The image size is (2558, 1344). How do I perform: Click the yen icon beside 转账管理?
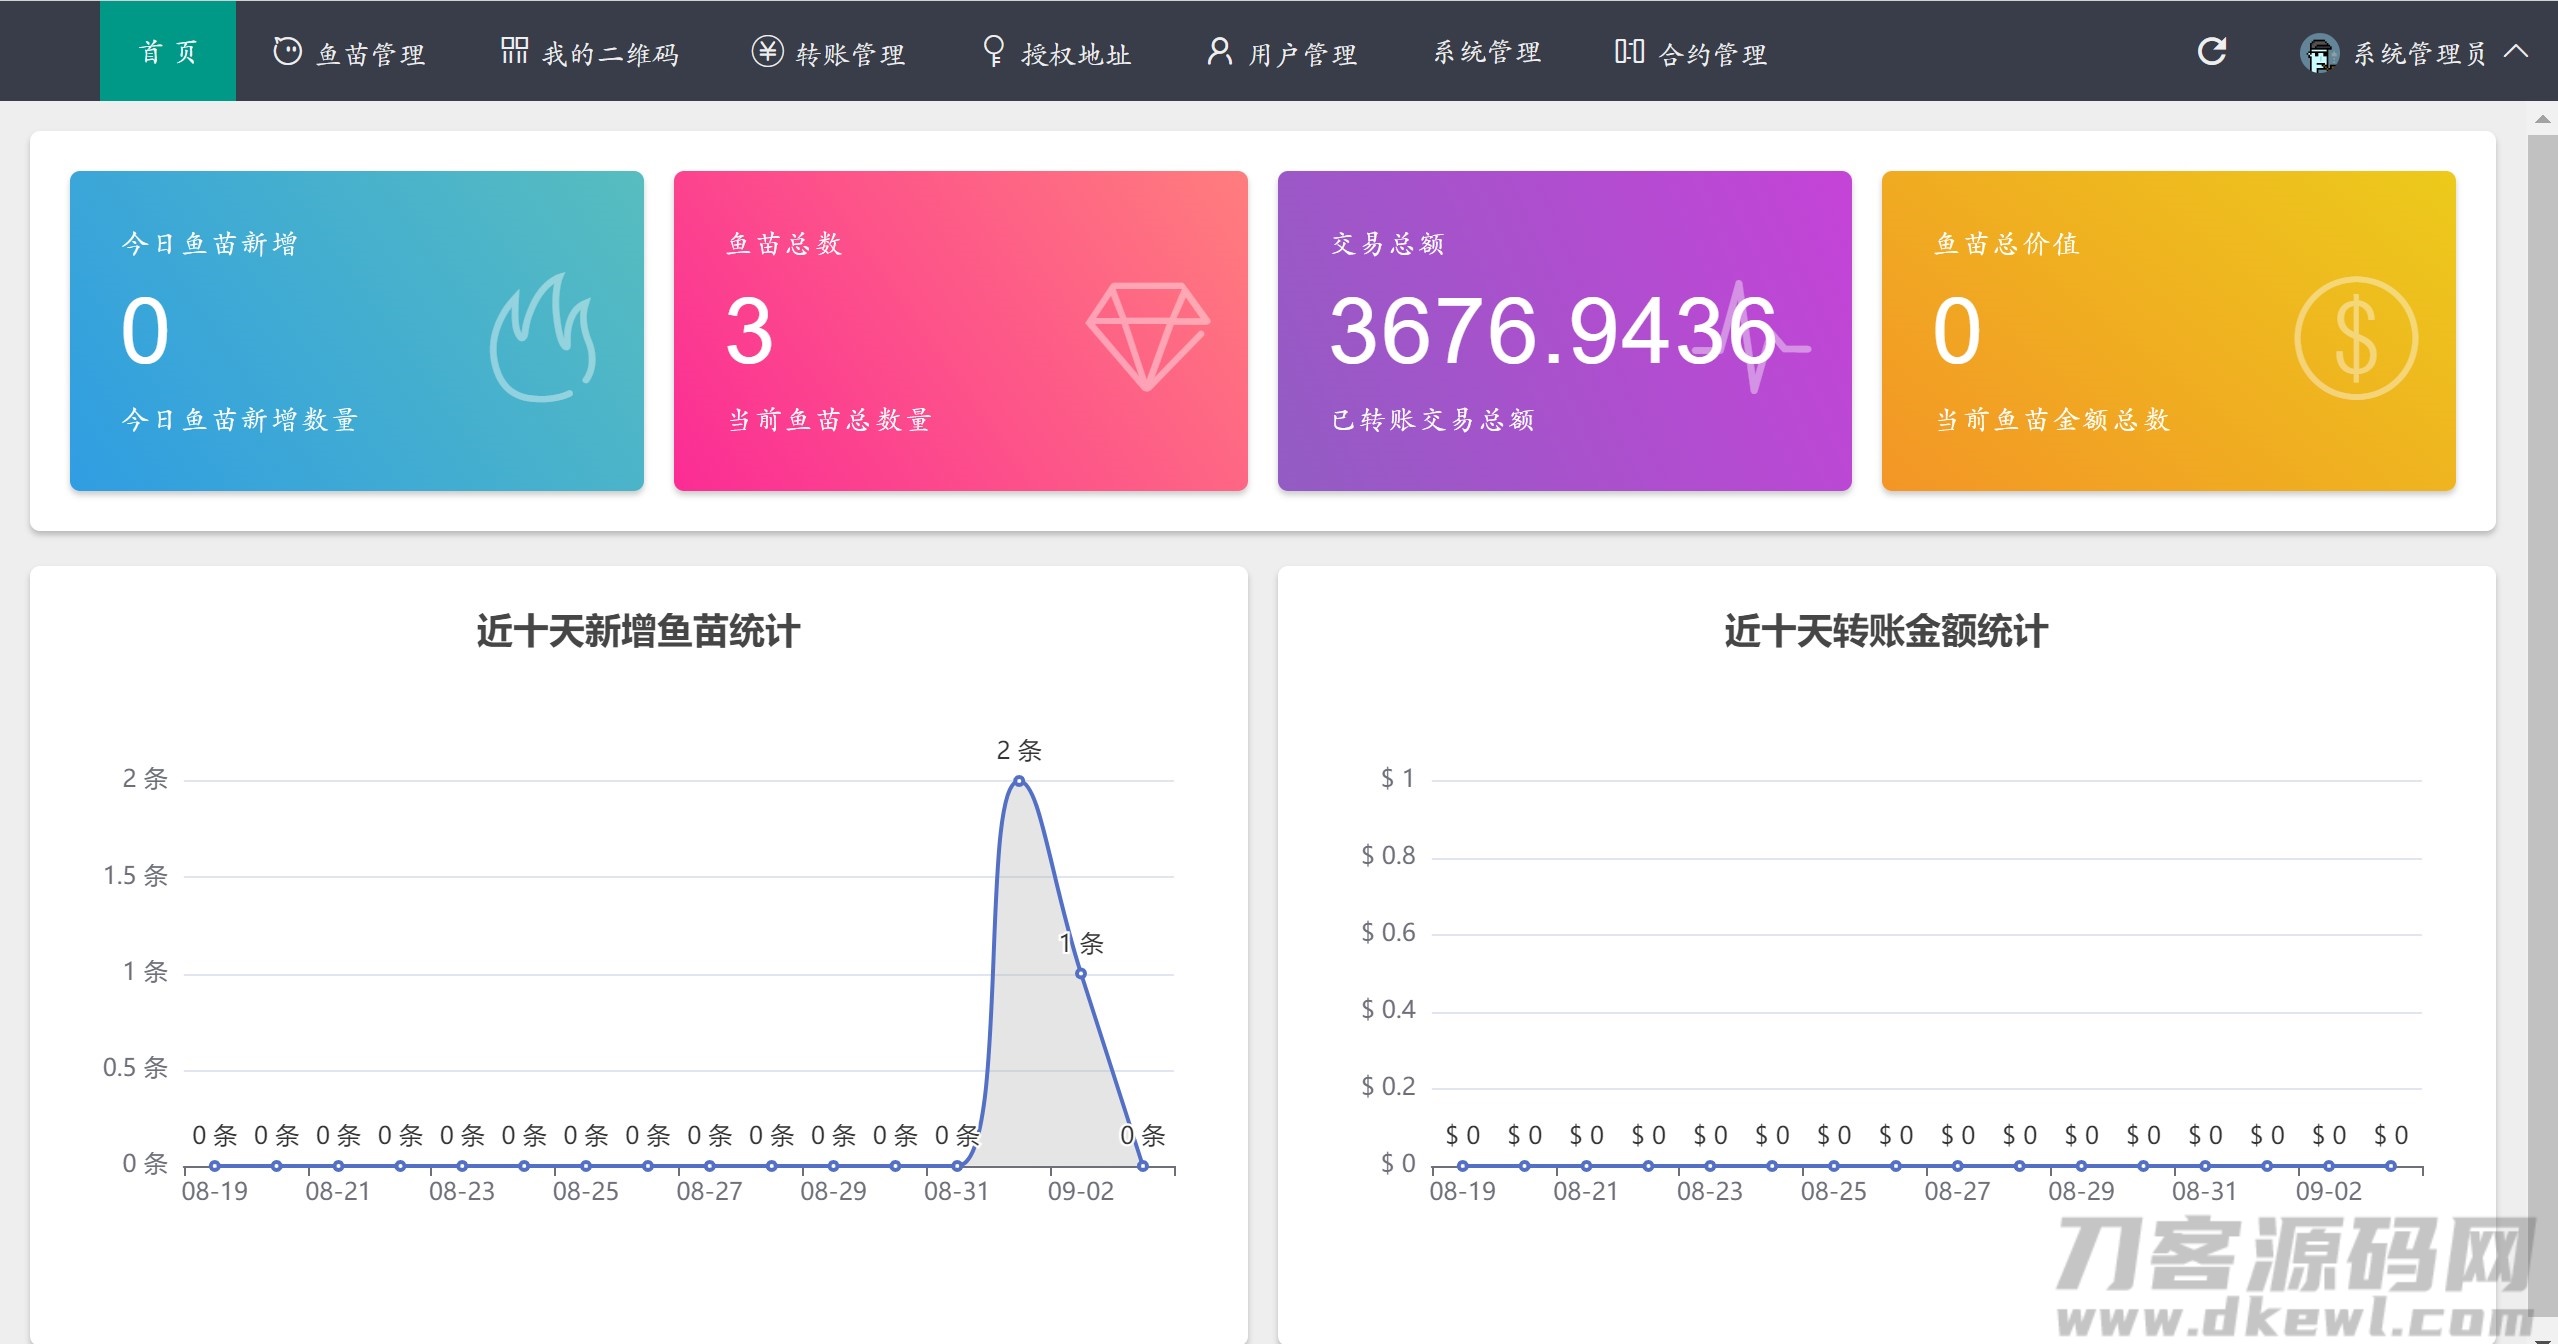(x=767, y=52)
